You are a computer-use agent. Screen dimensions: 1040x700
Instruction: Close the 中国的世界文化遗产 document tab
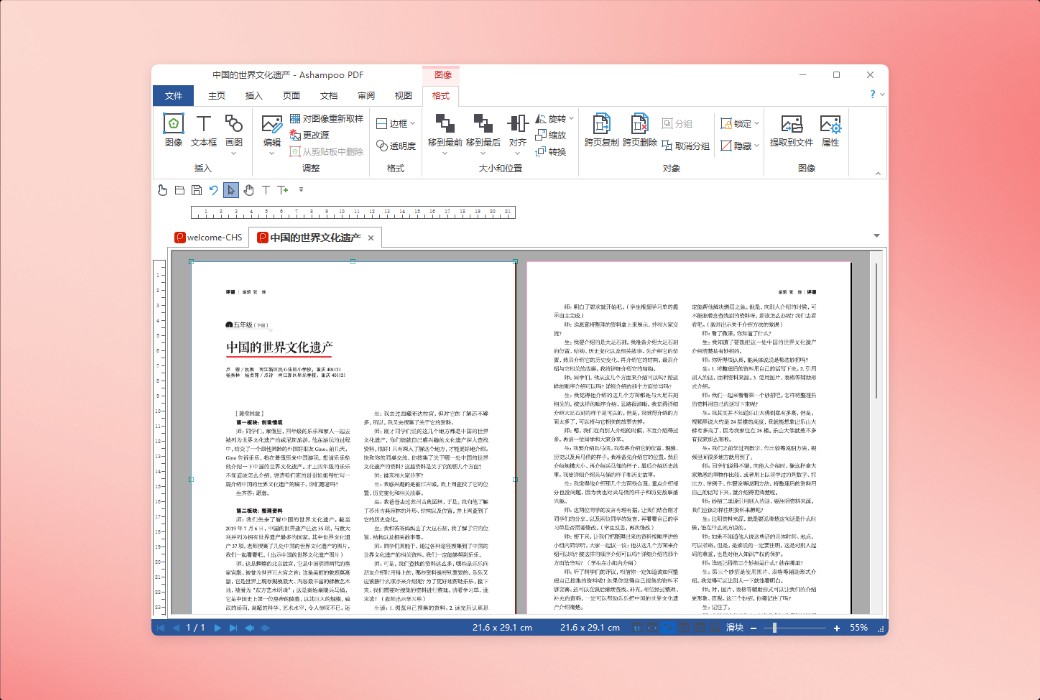point(370,238)
